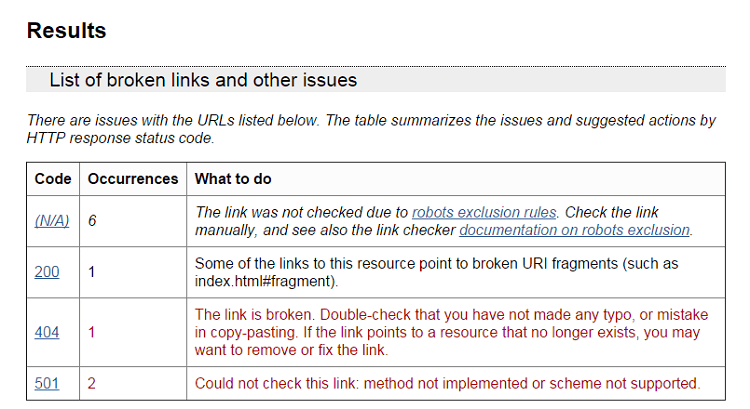The image size is (750, 409).
Task: Click the 'Could not check this link' message
Action: tap(447, 383)
